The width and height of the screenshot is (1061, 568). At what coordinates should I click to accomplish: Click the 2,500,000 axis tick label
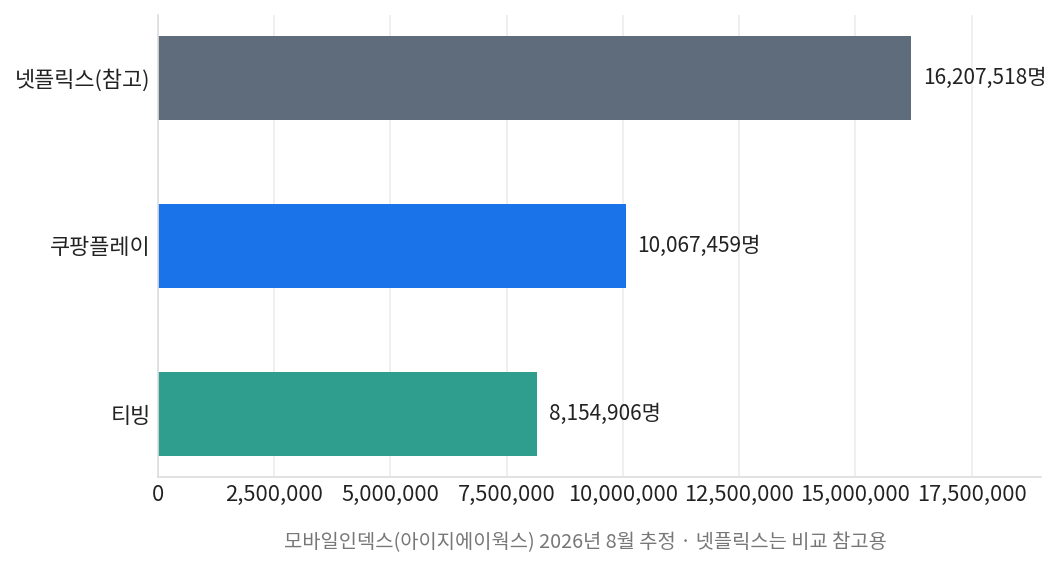click(x=274, y=494)
